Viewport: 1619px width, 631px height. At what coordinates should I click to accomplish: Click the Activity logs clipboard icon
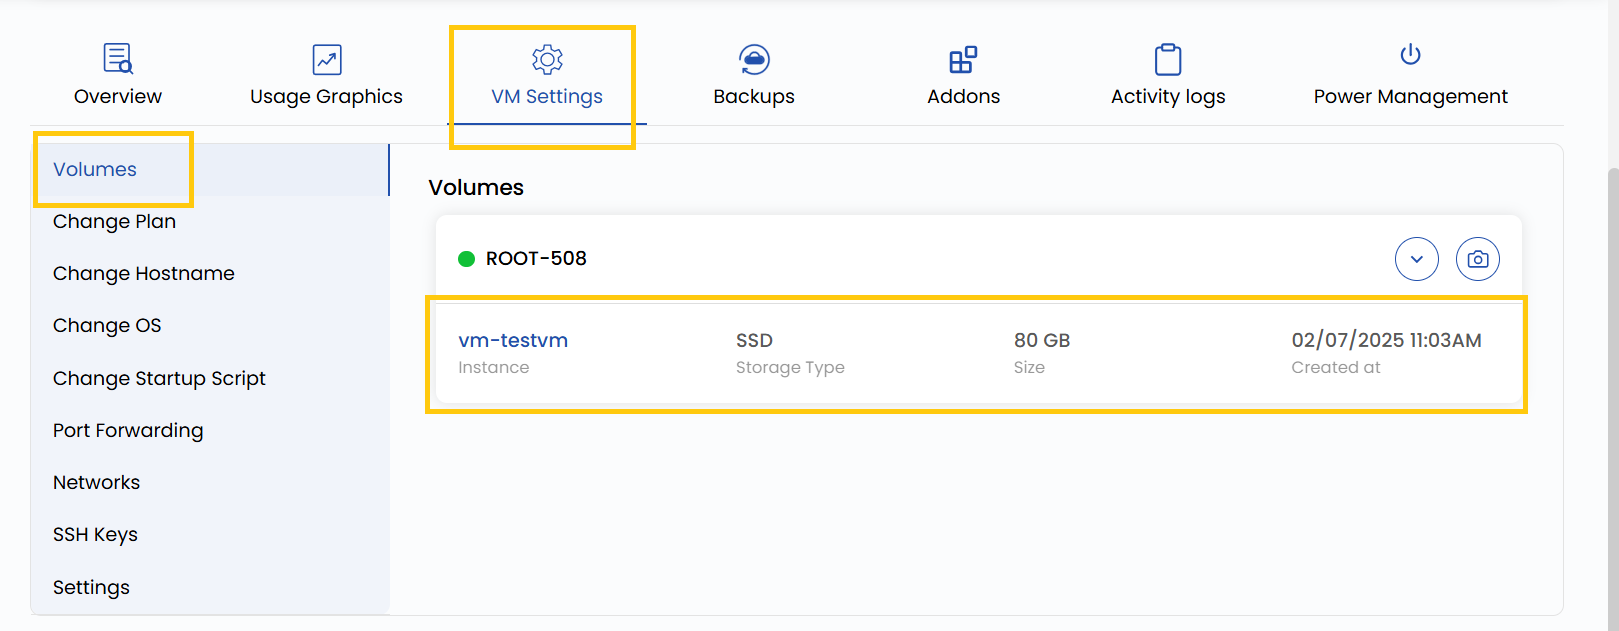click(x=1168, y=59)
